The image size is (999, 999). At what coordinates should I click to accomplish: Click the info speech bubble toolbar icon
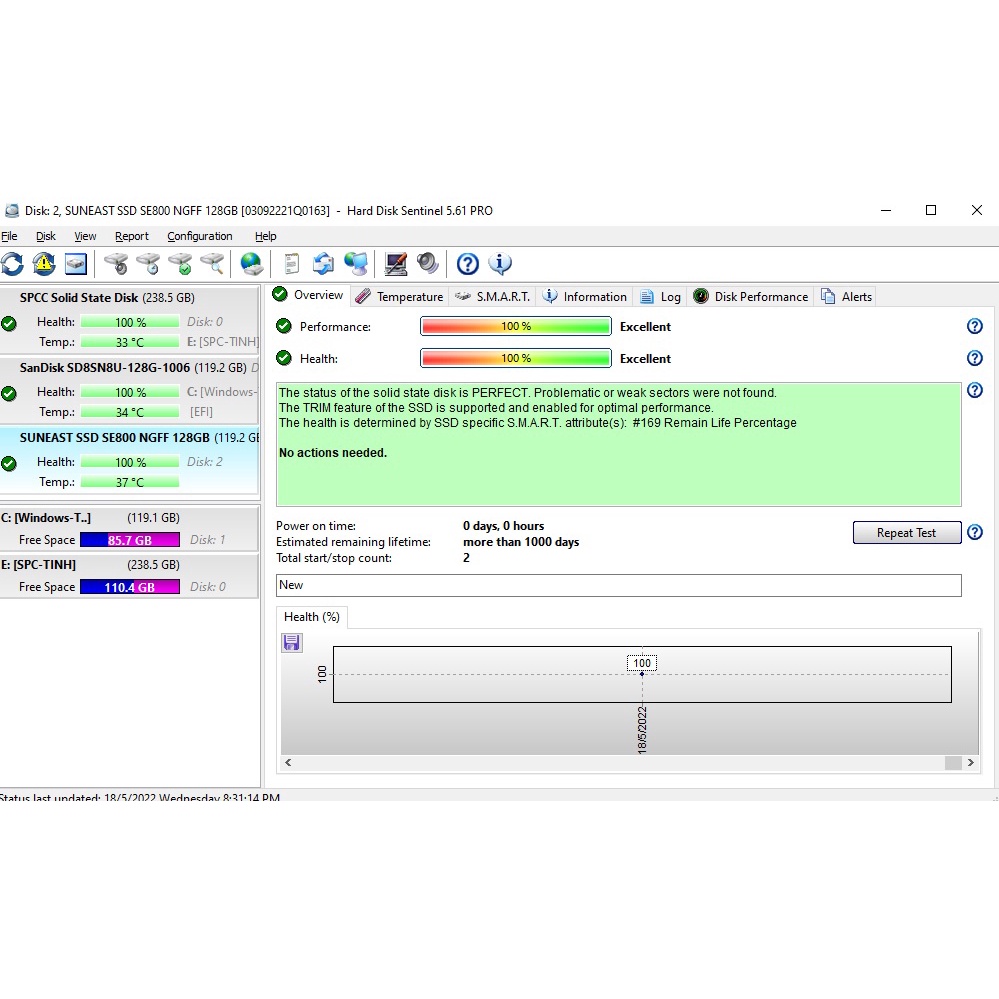(x=500, y=264)
